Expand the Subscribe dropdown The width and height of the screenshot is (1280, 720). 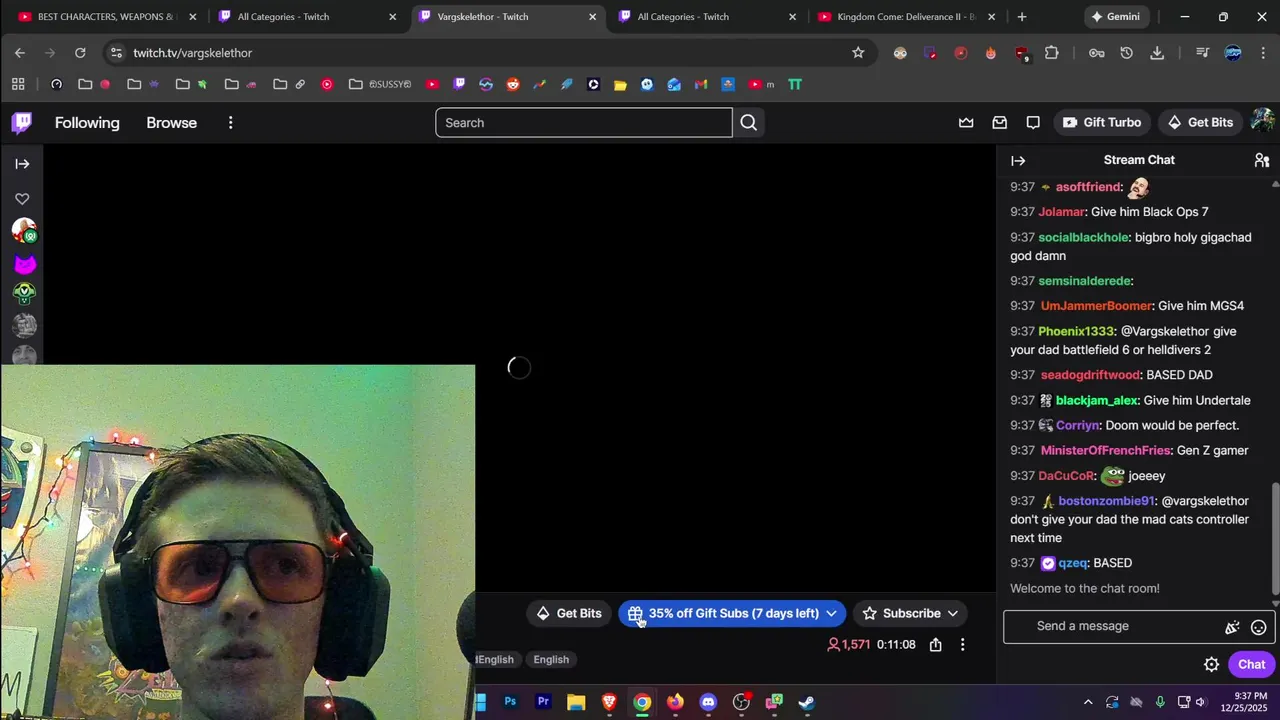click(x=952, y=613)
